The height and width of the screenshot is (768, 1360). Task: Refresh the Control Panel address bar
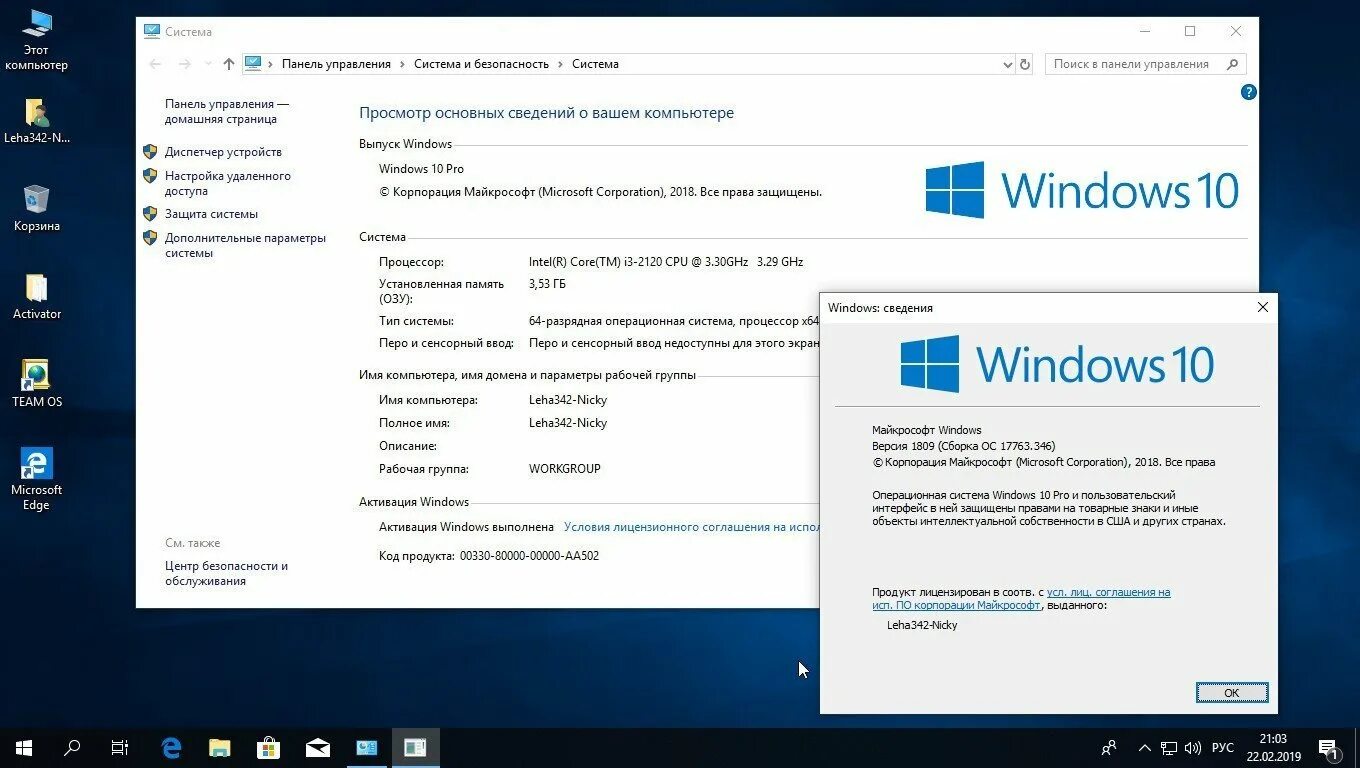pyautogui.click(x=1024, y=64)
